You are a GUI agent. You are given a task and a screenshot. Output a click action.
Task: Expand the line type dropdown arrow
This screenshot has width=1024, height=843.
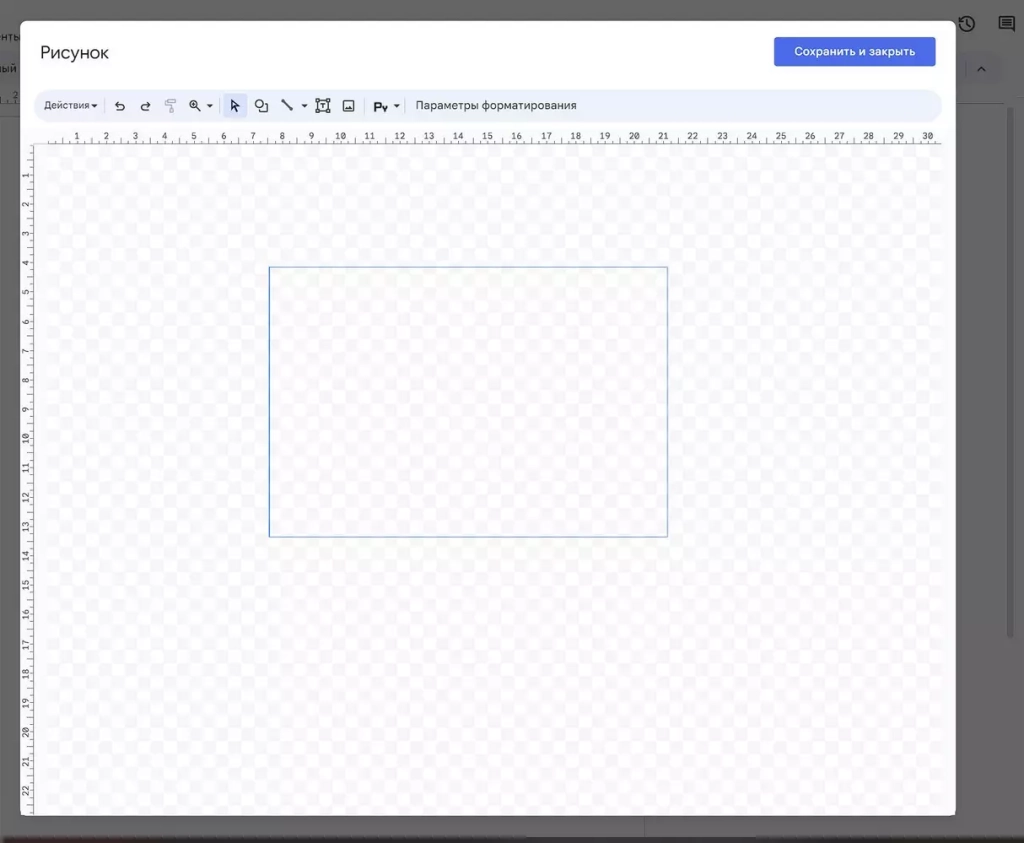tap(304, 106)
